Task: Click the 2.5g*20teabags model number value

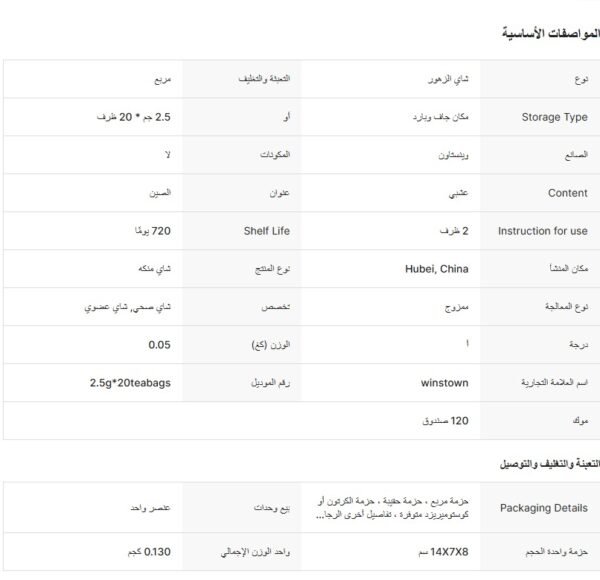Action: (x=130, y=383)
